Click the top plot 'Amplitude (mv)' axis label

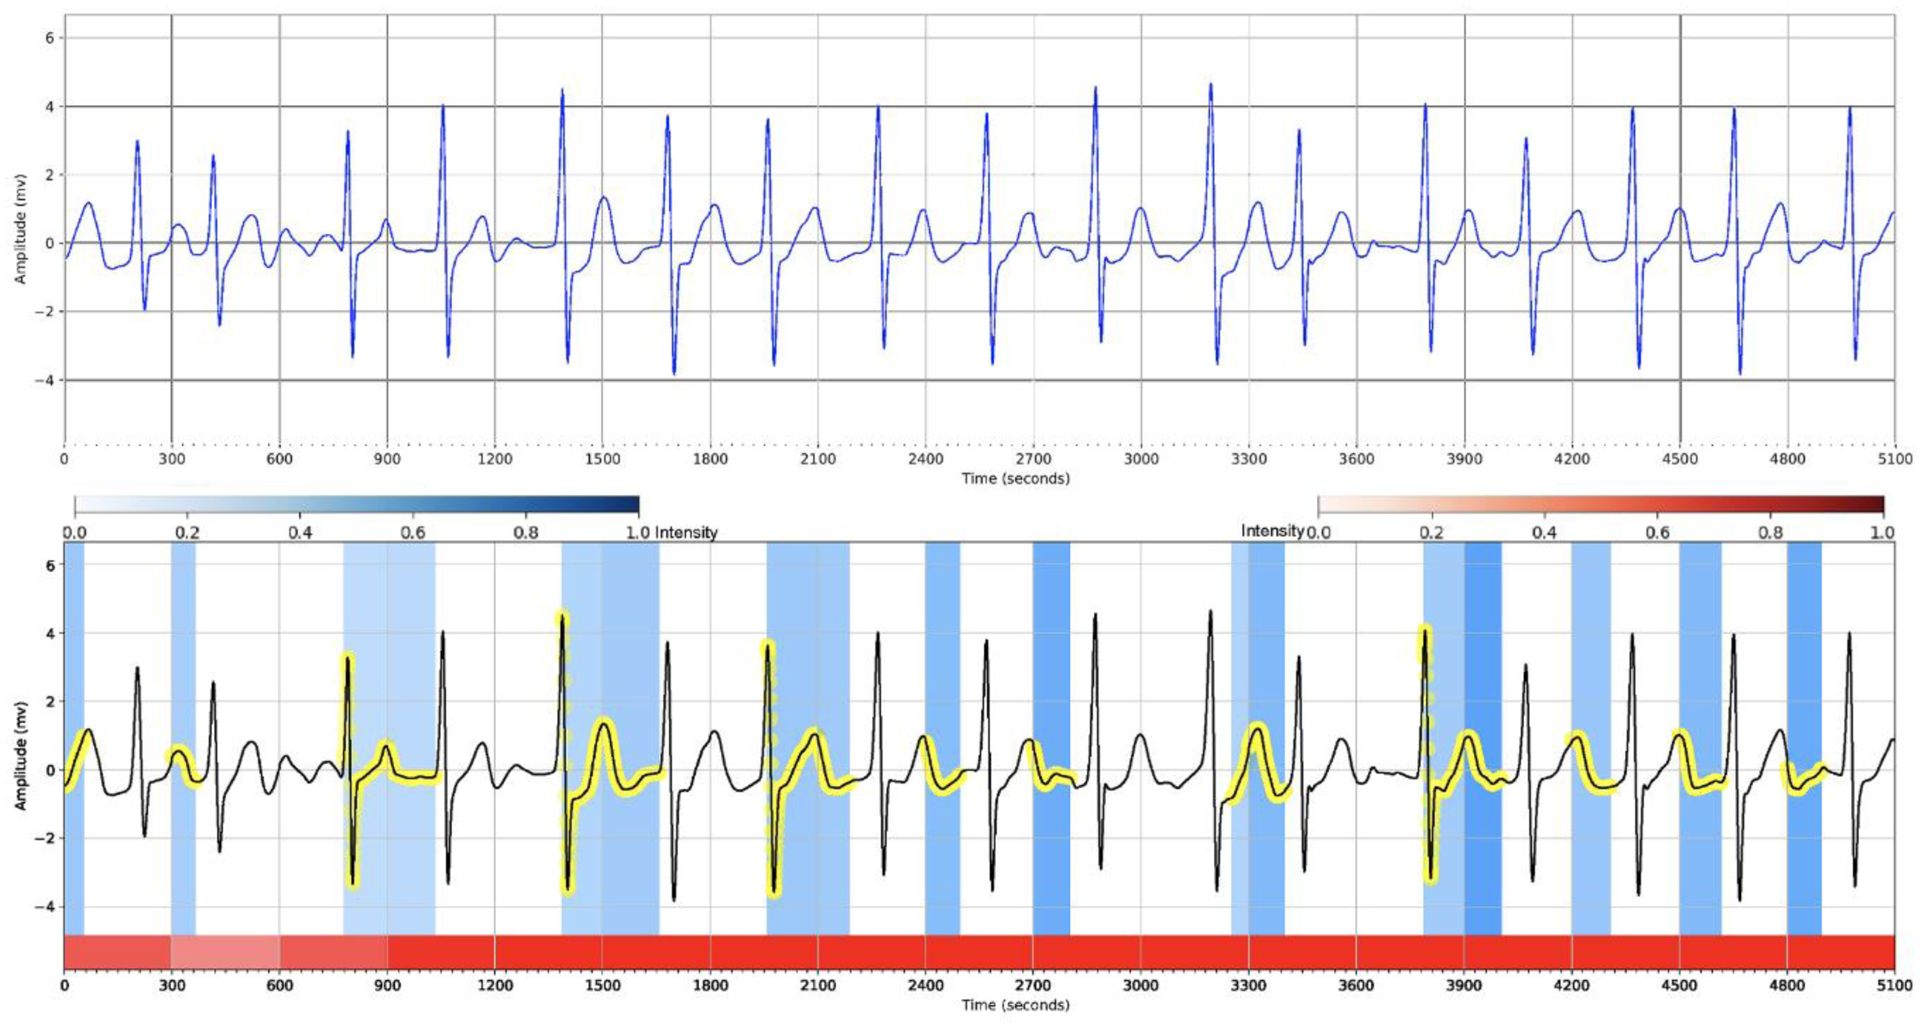20,229
